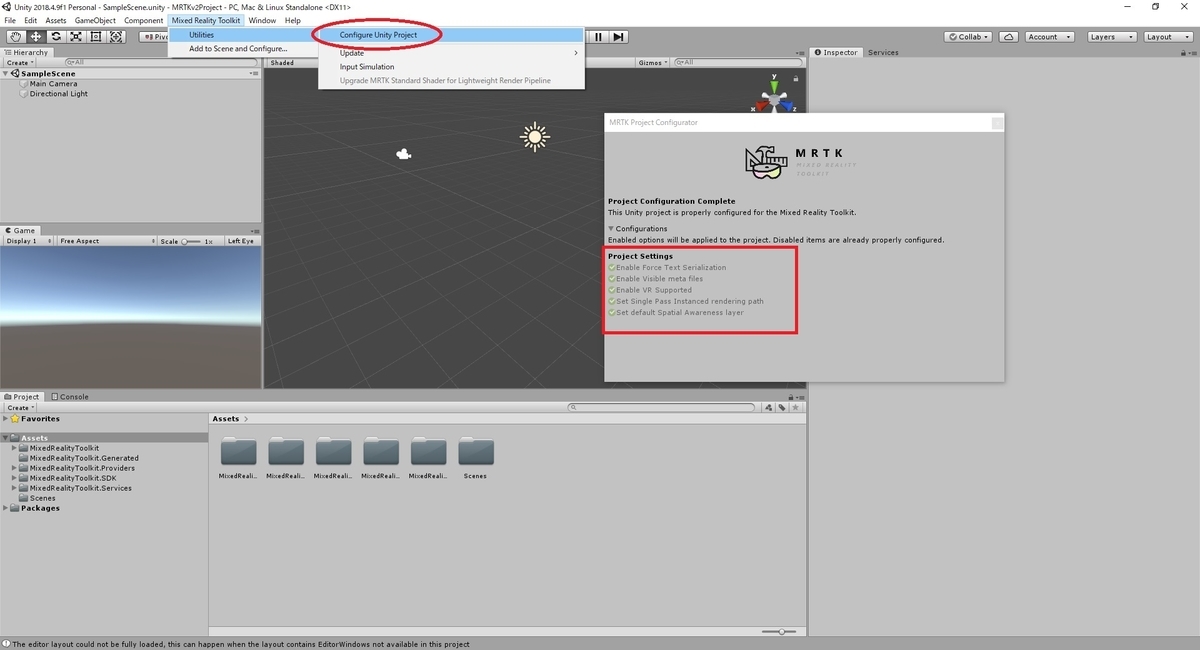Open the Free Aspect dropdown
This screenshot has width=1200, height=650.
click(106, 241)
